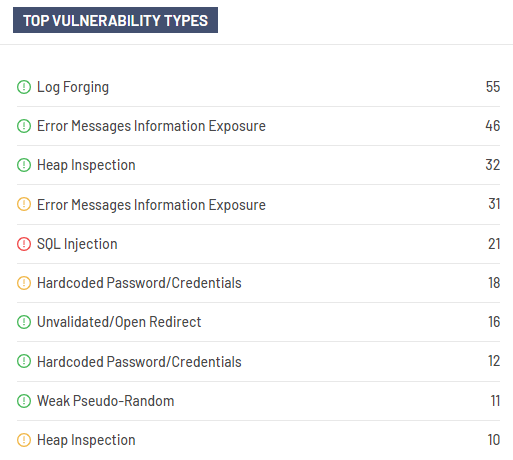513x460 pixels.
Task: Click the green icon next to Error Messages Information Exposure
Action: point(24,126)
